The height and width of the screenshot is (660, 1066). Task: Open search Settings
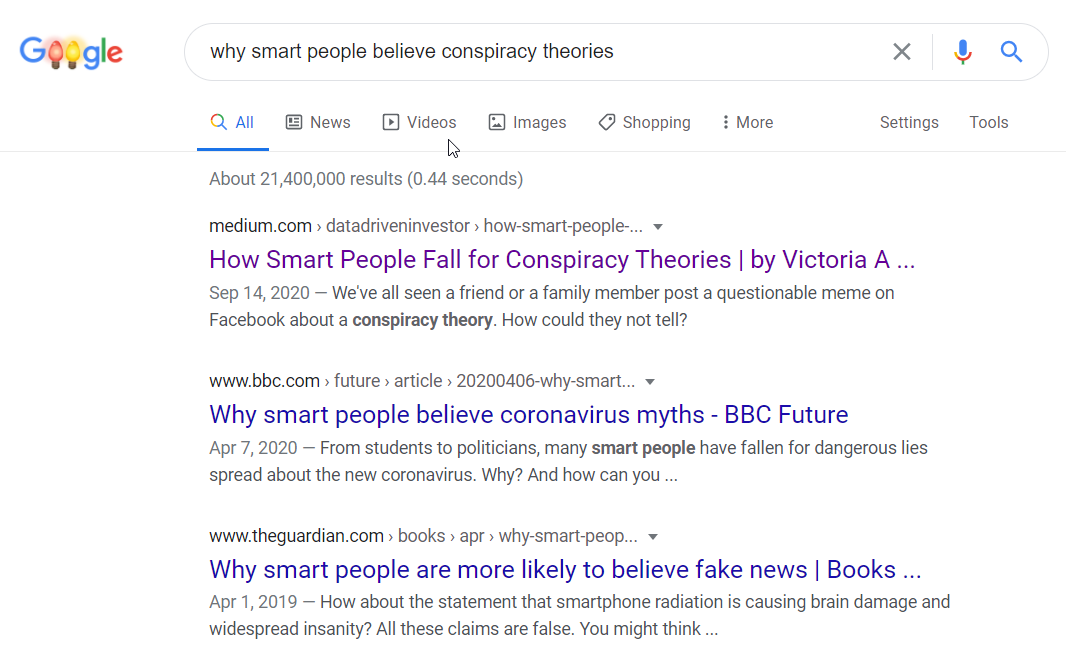[x=909, y=121]
